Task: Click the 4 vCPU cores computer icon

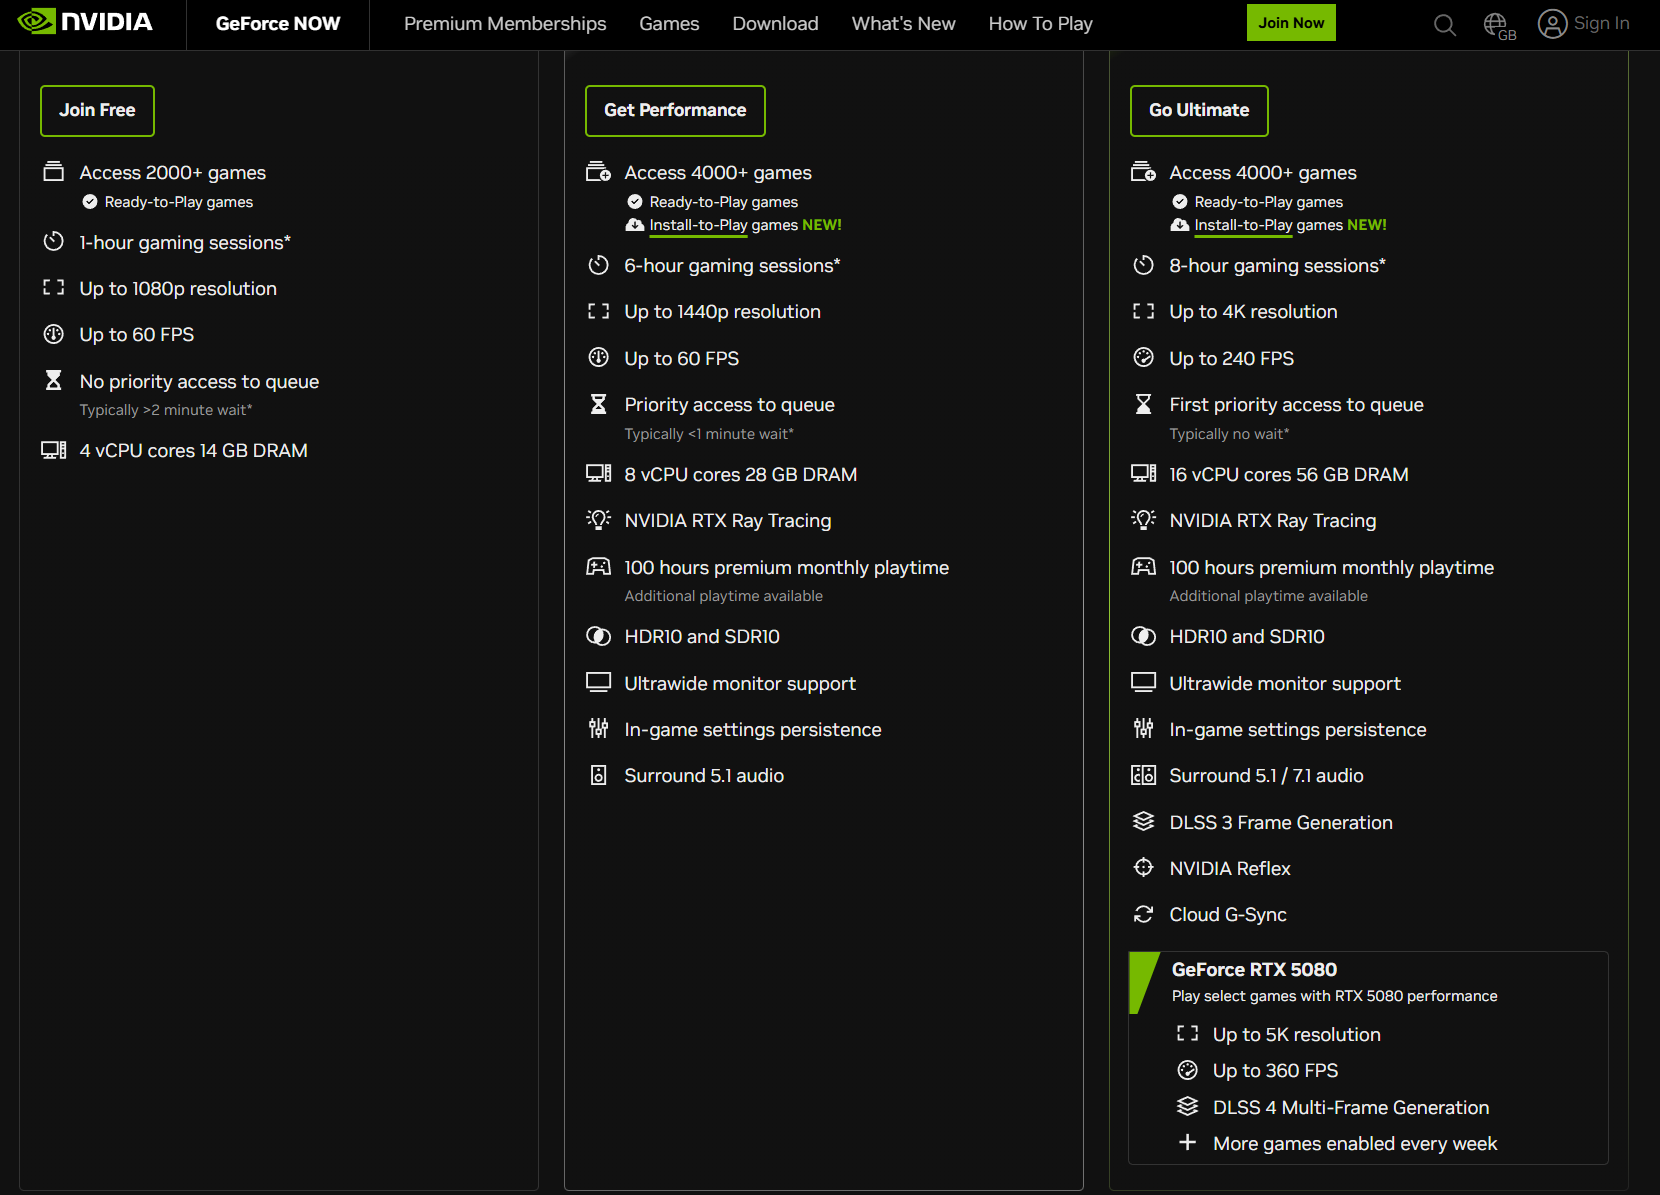Action: tap(54, 450)
